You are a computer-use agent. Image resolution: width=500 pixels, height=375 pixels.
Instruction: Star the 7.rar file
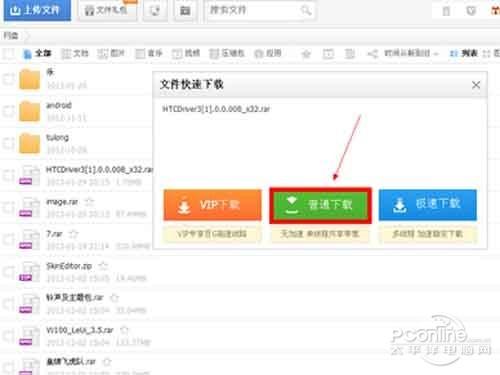point(73,234)
